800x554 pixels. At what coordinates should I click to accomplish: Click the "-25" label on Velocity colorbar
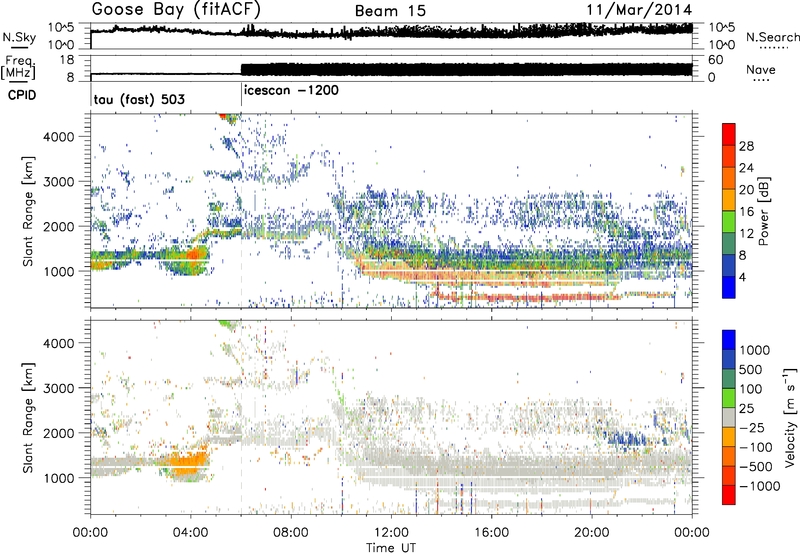(x=752, y=428)
